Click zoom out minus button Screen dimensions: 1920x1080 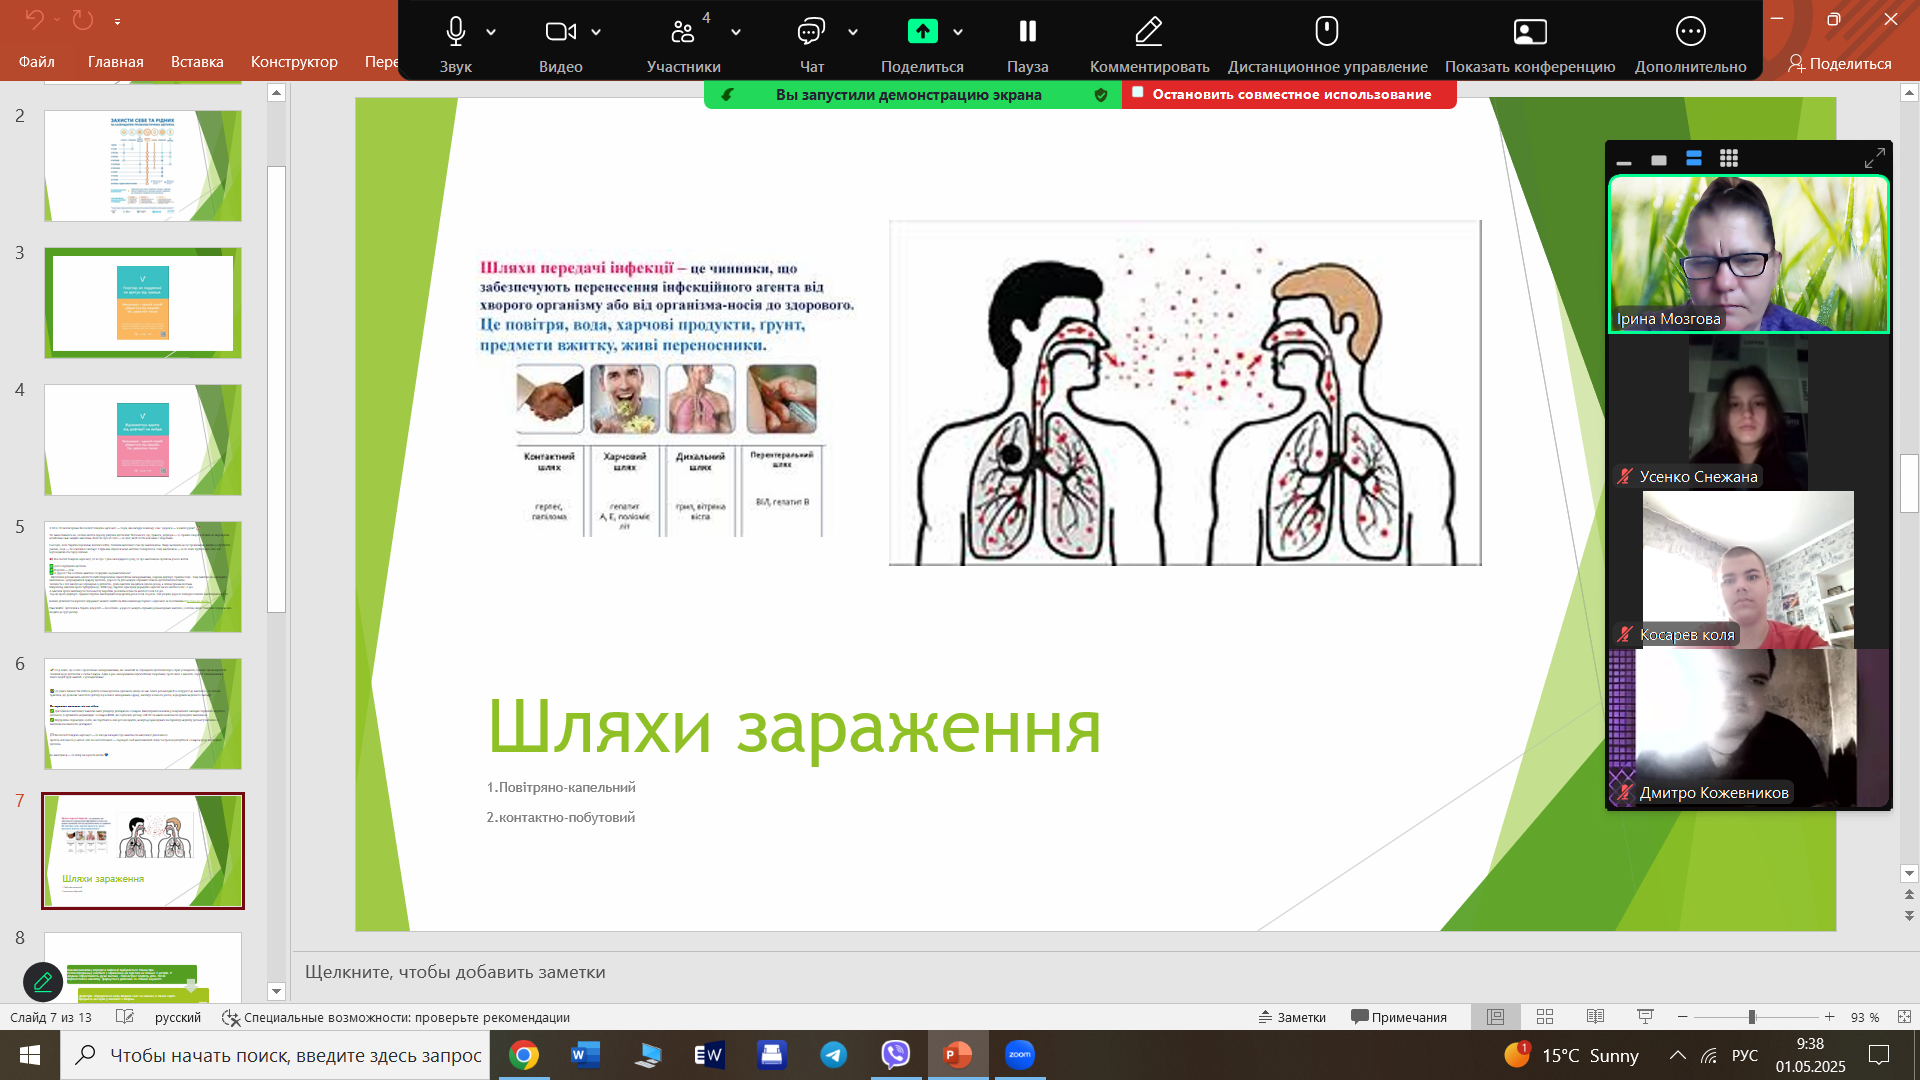click(1683, 1017)
